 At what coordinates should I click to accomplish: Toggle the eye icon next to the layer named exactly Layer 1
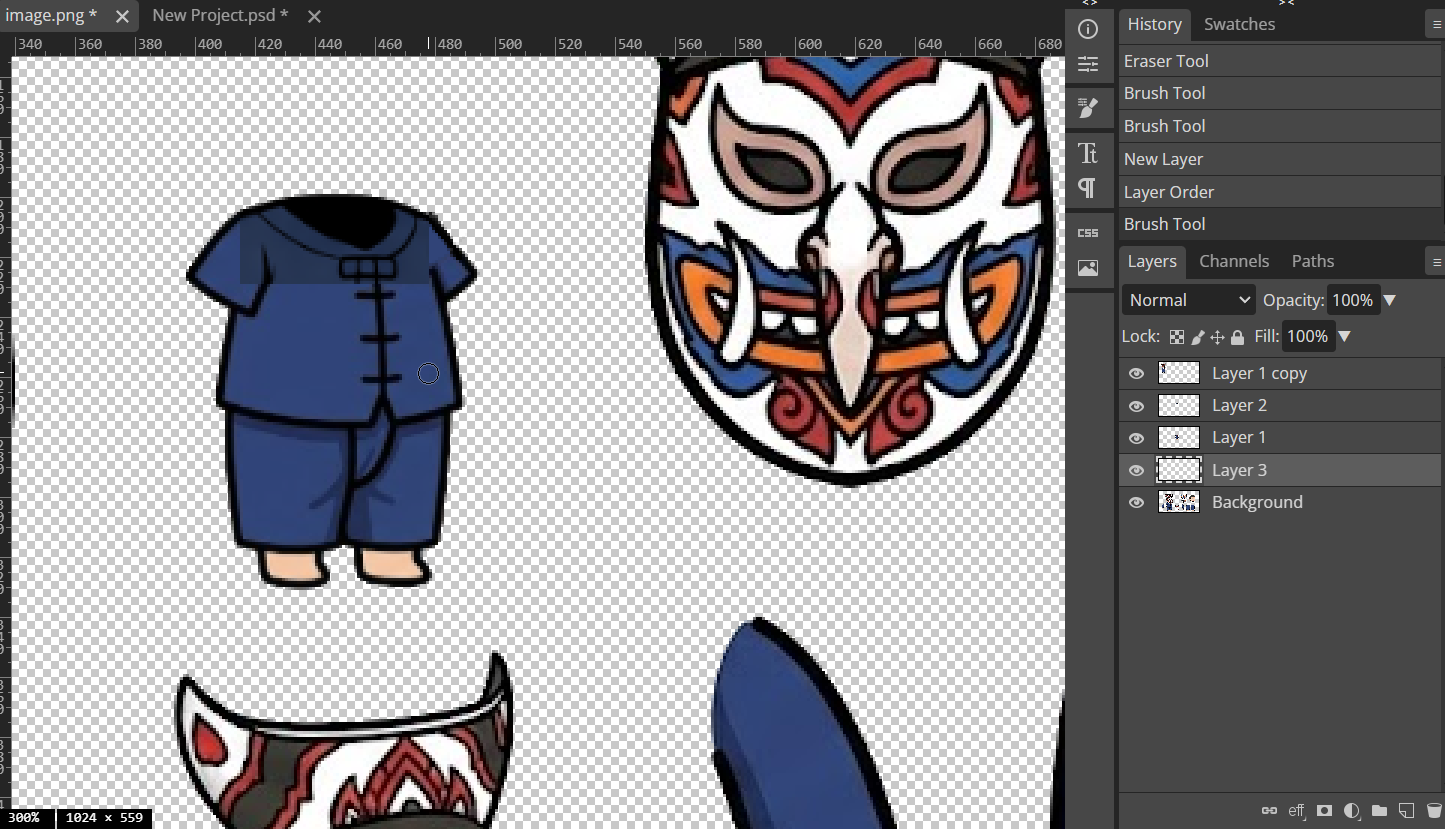[1136, 438]
